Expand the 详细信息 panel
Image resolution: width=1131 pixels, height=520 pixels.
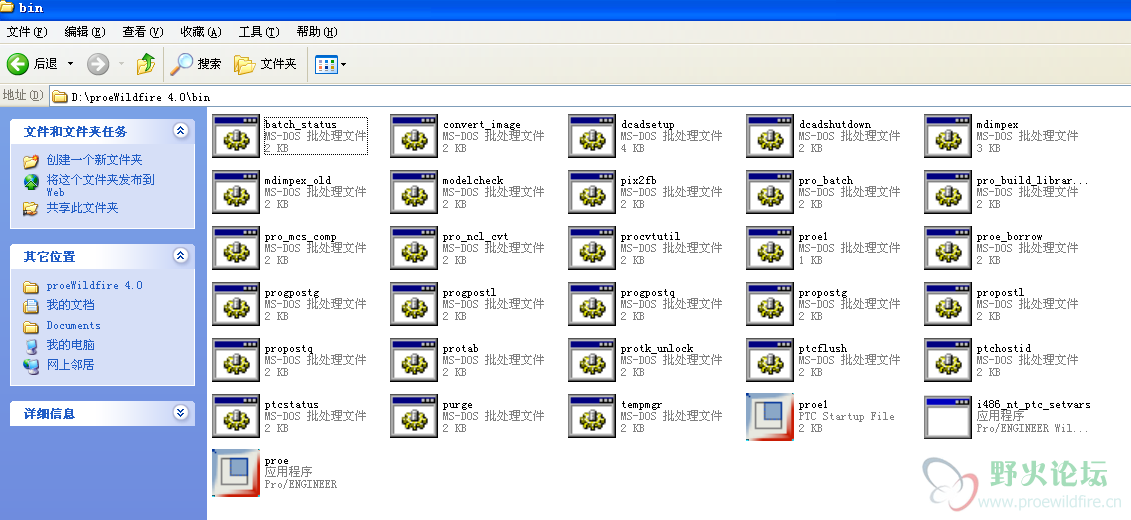pos(180,413)
